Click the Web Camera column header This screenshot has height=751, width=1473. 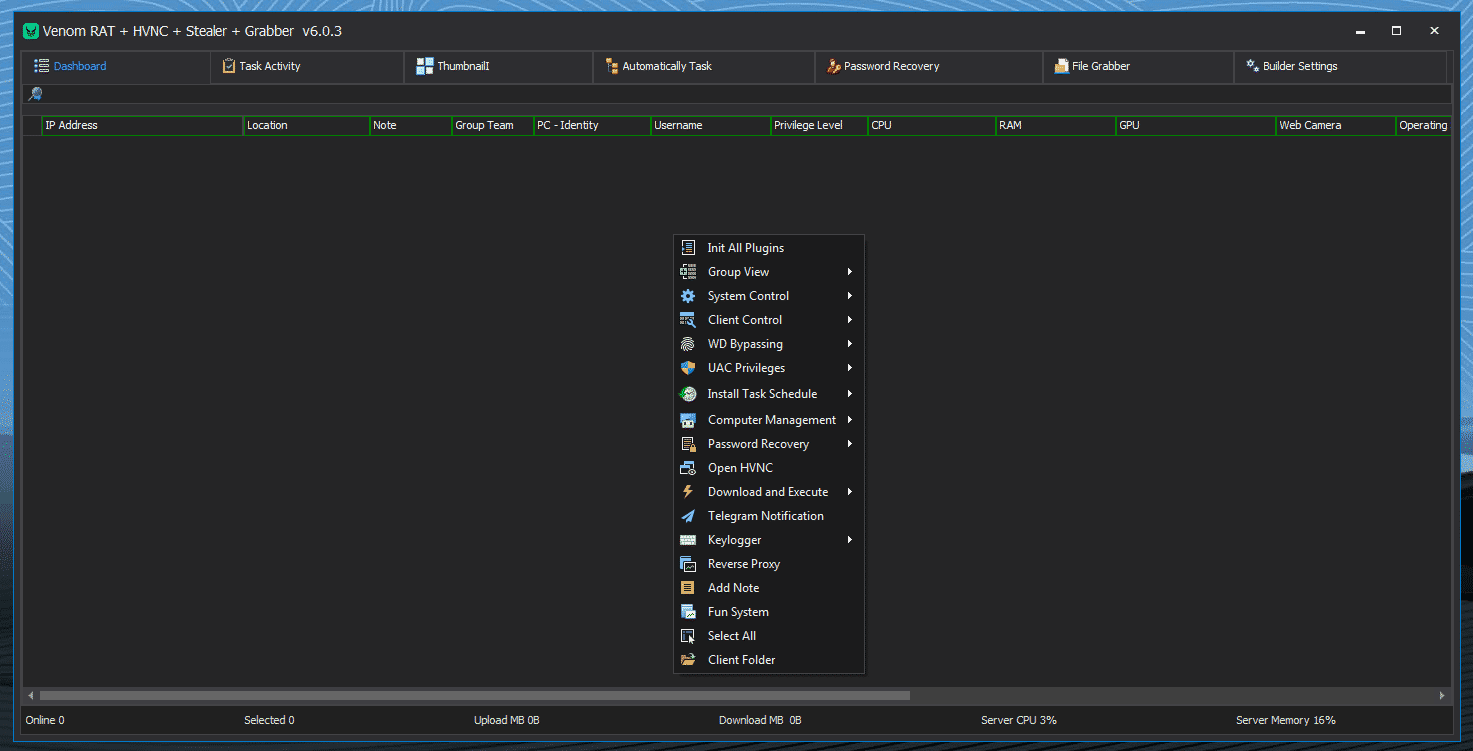click(1336, 126)
